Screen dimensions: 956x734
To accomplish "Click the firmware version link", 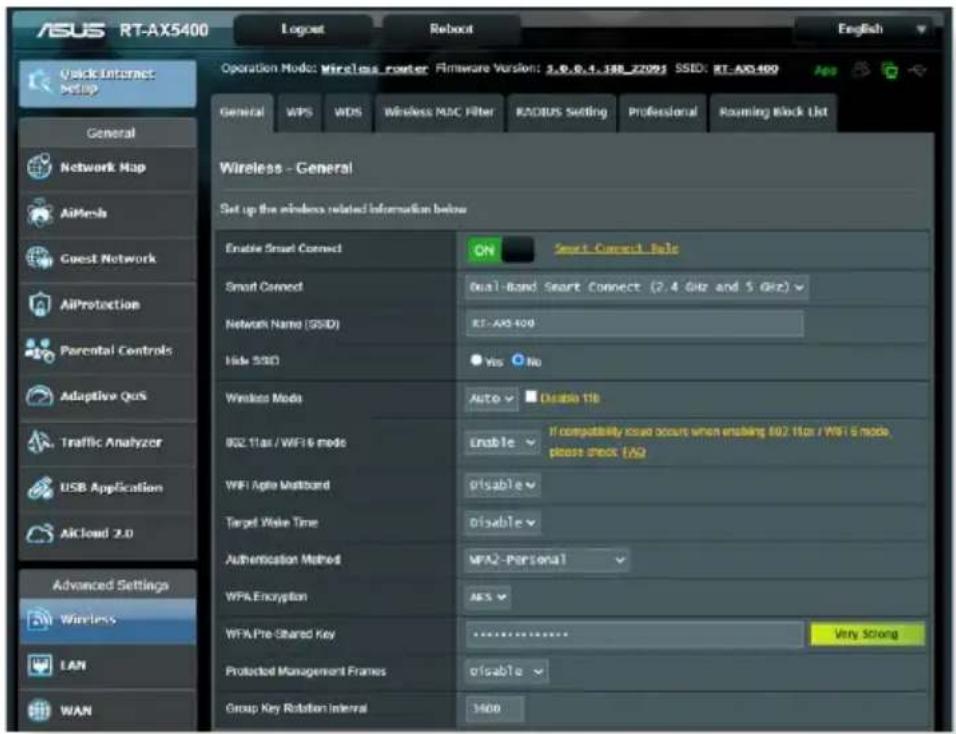I will tap(606, 69).
